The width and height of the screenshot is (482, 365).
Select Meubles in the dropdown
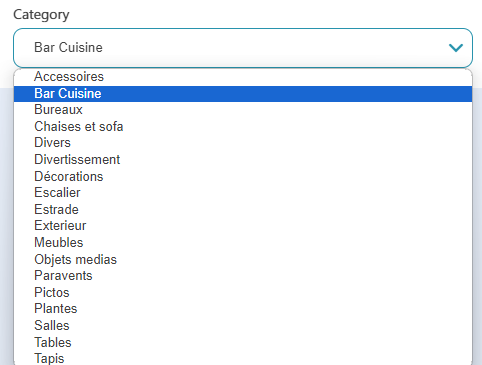(x=243, y=242)
